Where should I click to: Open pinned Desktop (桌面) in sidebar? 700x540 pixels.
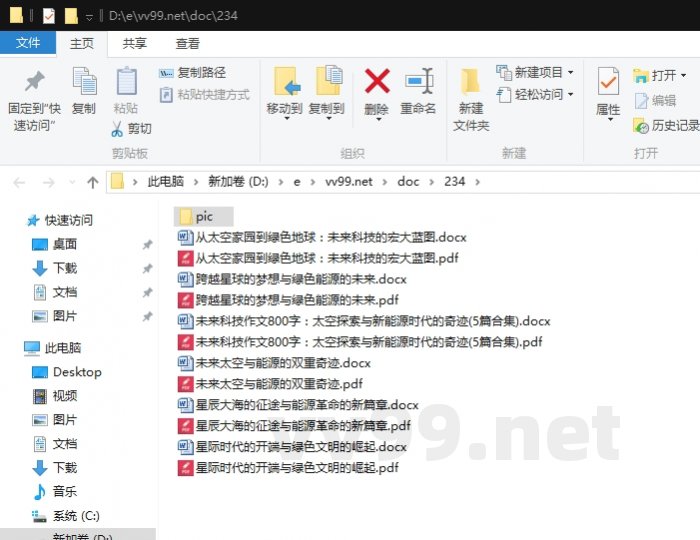pos(54,244)
